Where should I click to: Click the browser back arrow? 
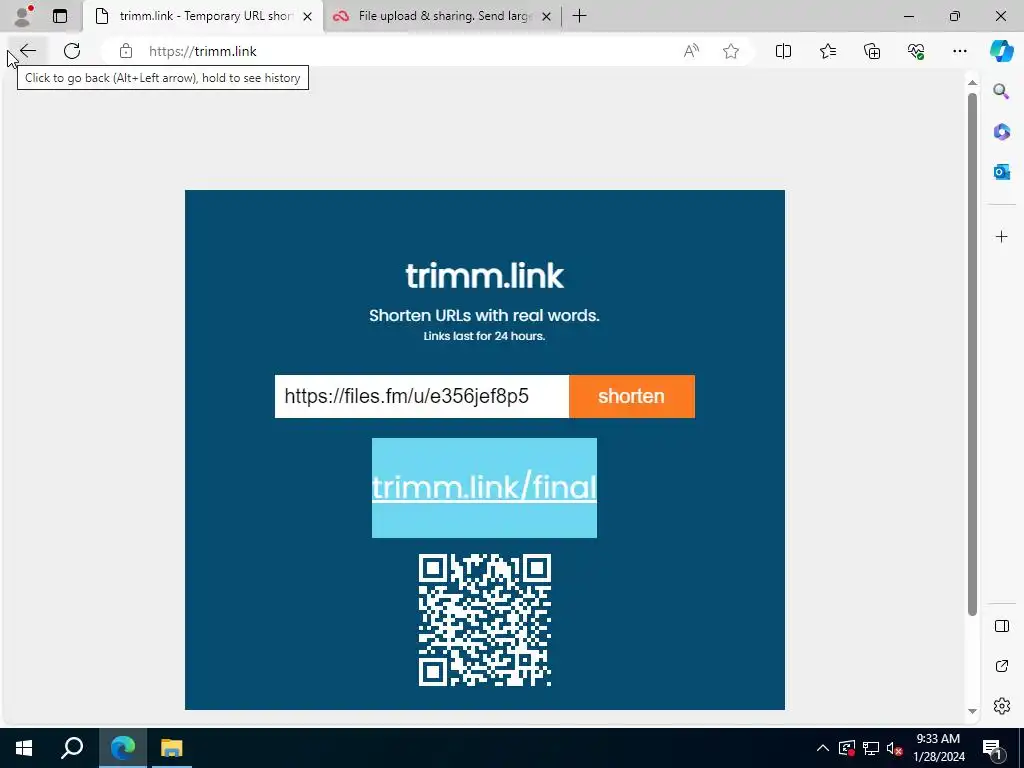pyautogui.click(x=27, y=51)
